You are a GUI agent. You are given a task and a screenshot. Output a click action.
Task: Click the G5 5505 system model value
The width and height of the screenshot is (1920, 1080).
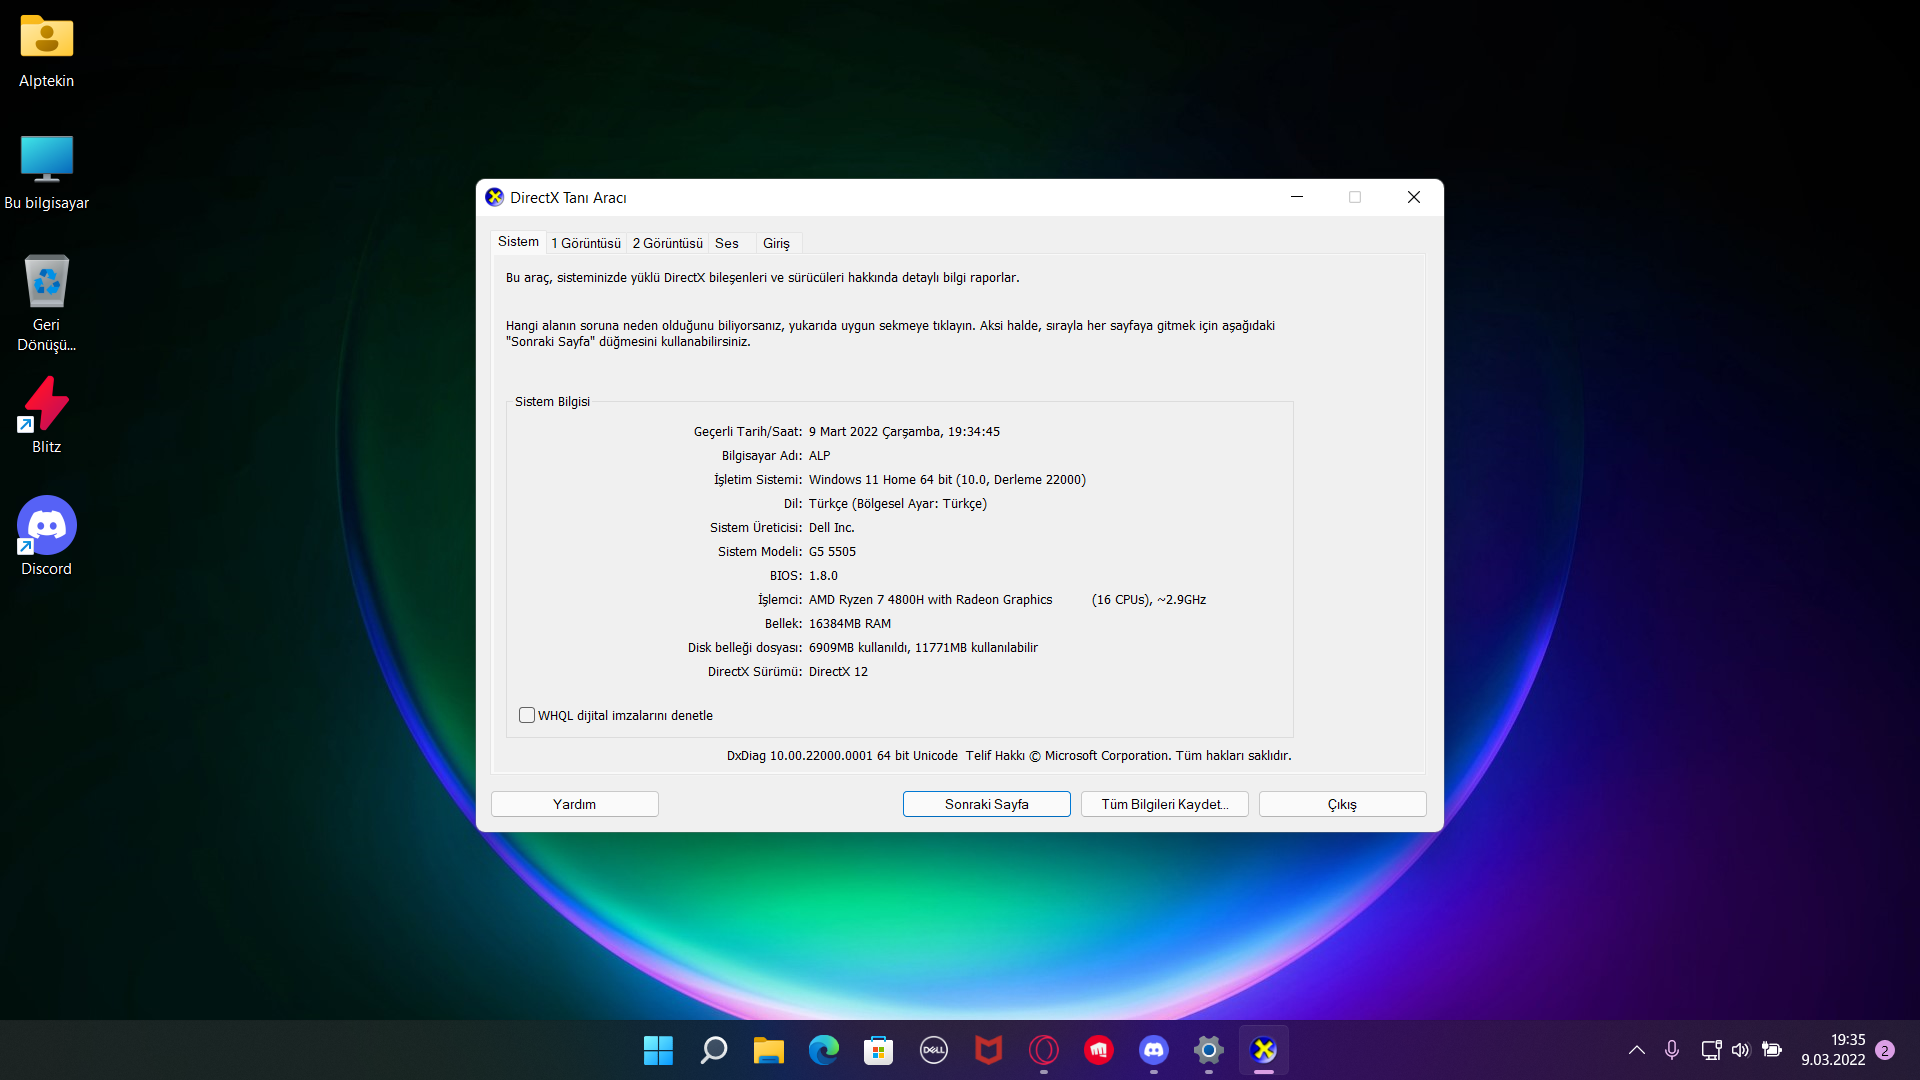[832, 552]
